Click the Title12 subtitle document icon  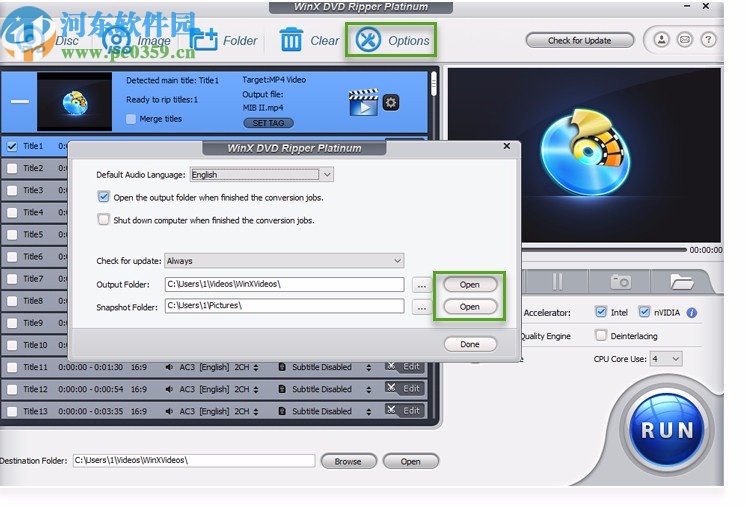click(x=282, y=389)
